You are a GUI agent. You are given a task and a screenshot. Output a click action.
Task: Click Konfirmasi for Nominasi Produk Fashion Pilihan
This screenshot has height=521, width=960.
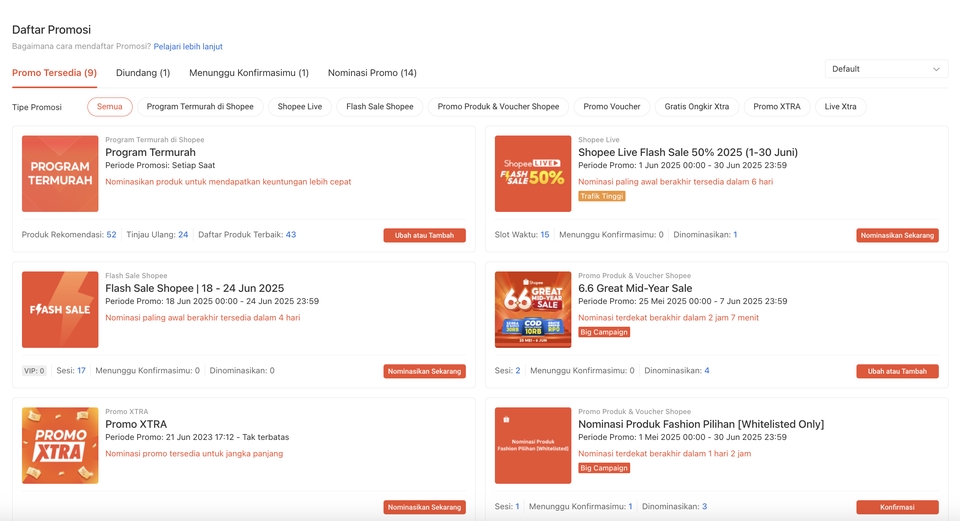click(x=897, y=507)
